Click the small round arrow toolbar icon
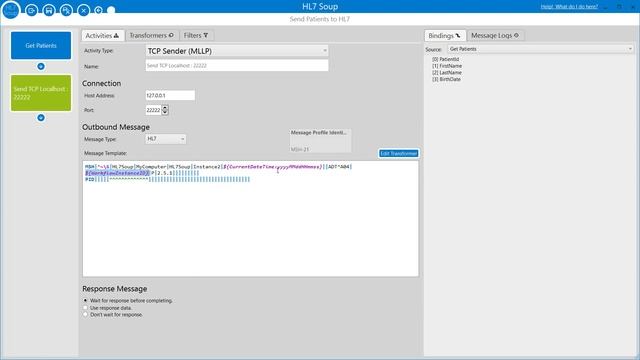The image size is (640, 360). [98, 10]
